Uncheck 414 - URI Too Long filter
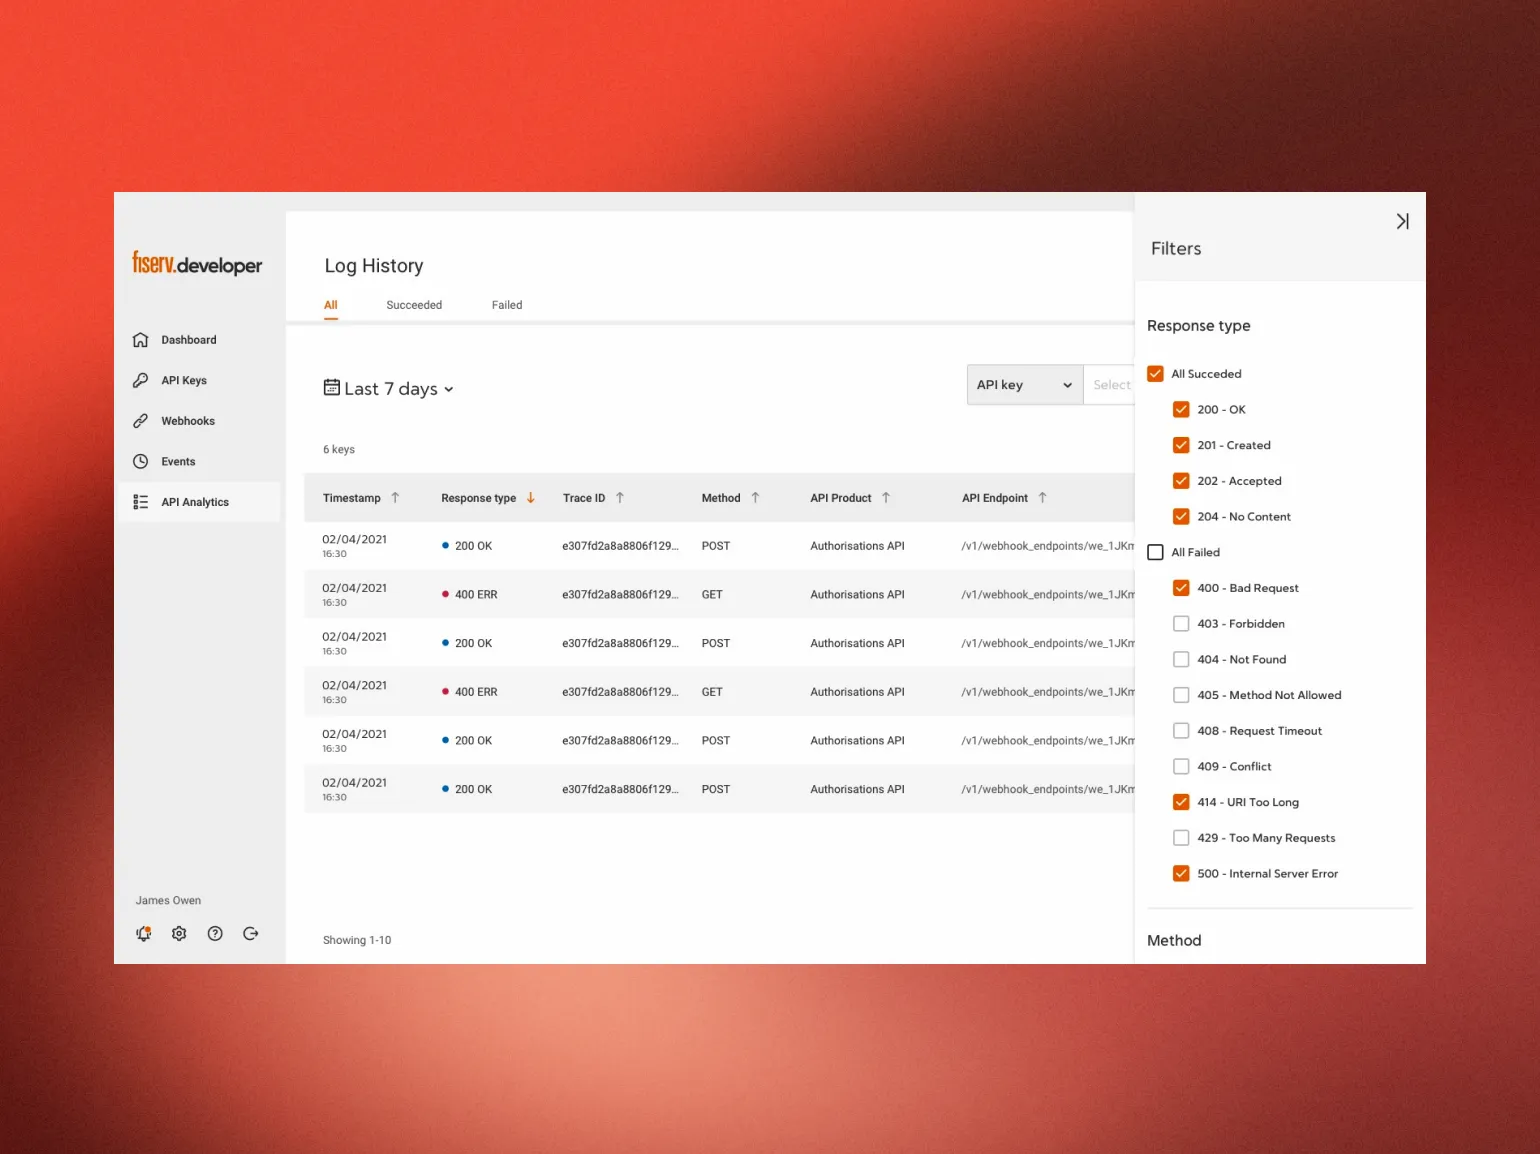 point(1181,802)
